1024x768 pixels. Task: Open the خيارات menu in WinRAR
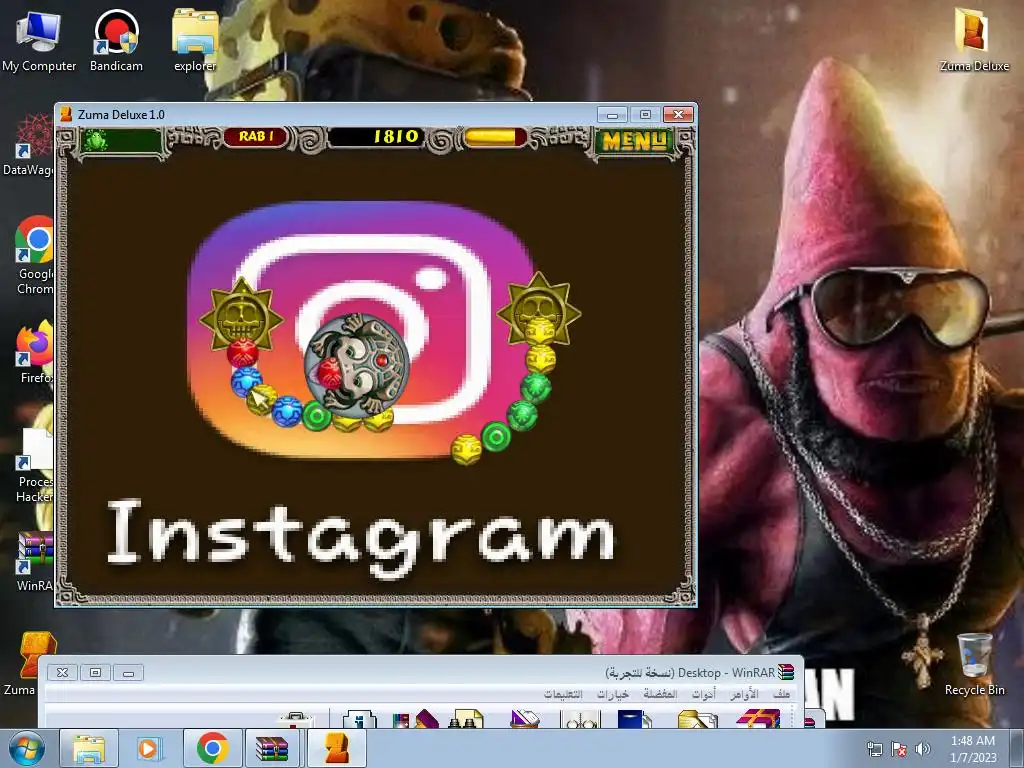613,694
